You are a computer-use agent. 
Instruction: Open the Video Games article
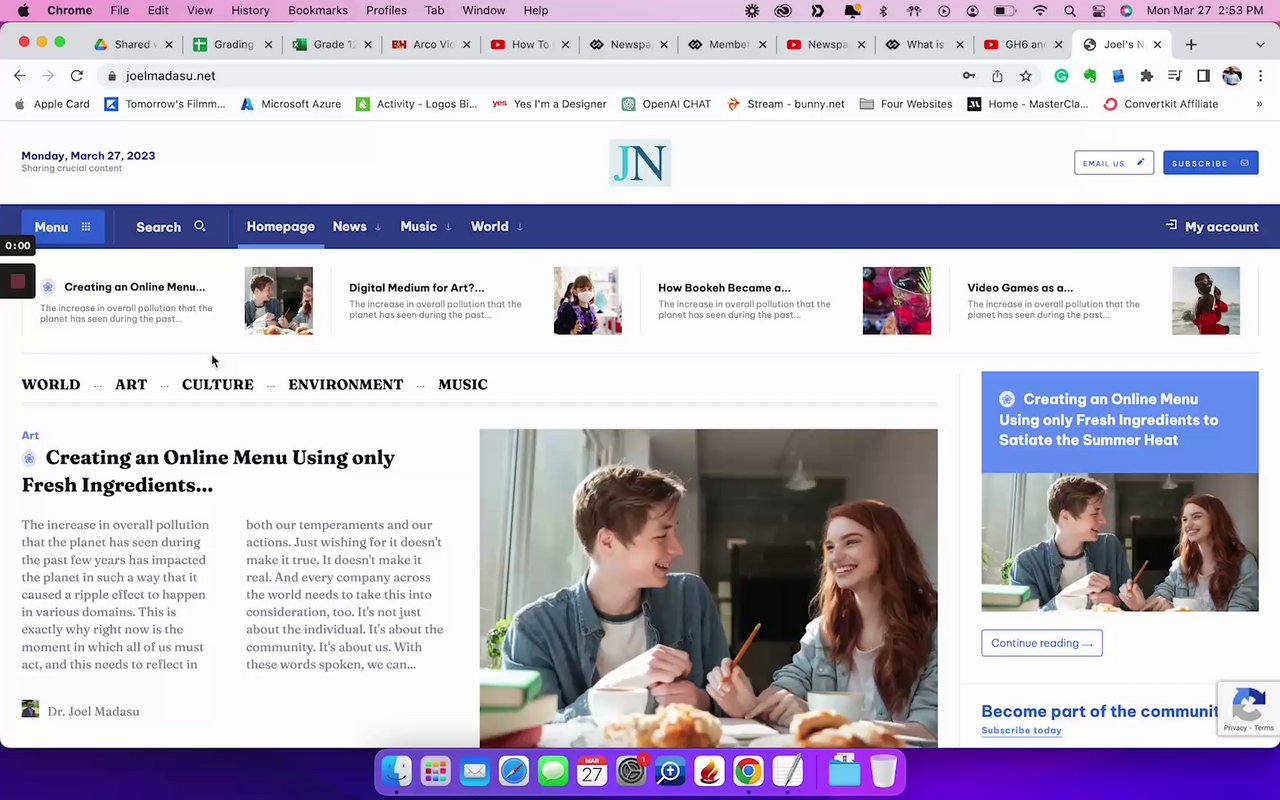click(x=1020, y=288)
